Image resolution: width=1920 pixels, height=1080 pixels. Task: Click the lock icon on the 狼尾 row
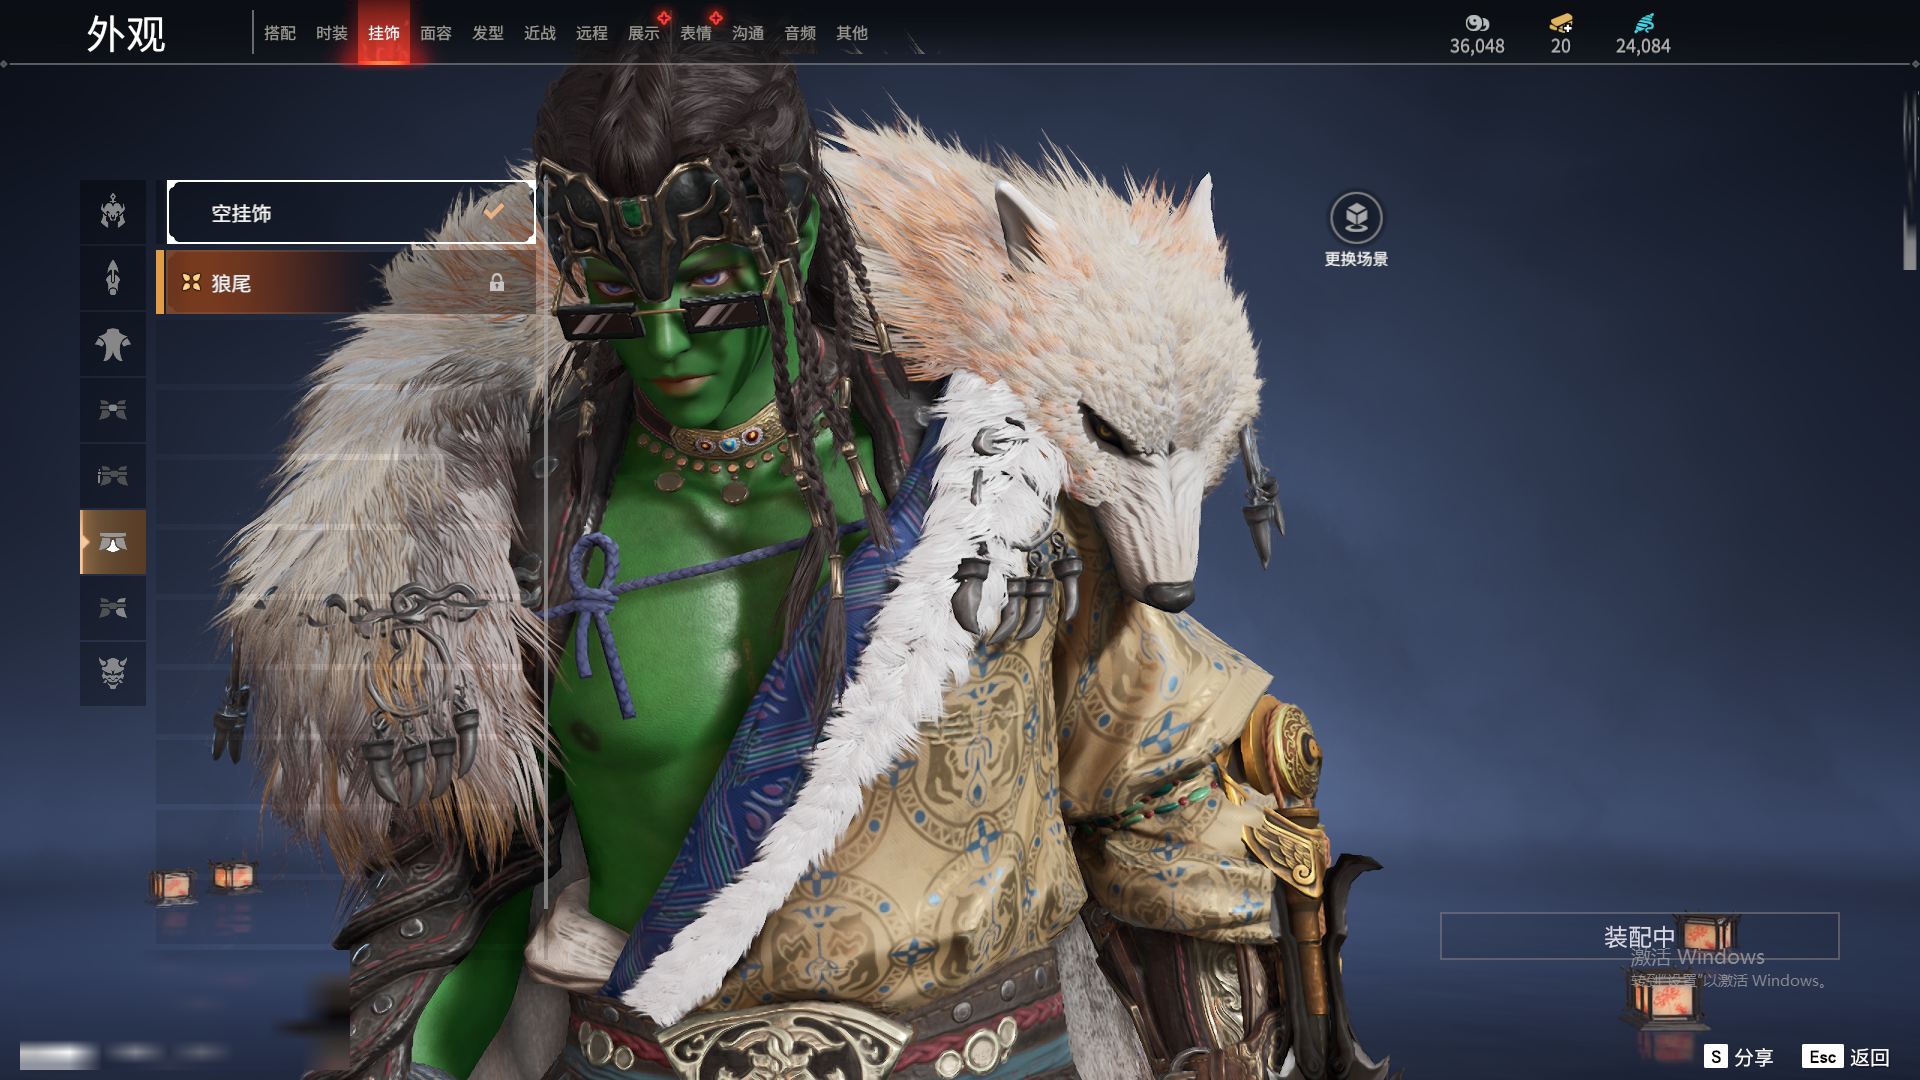pos(497,283)
